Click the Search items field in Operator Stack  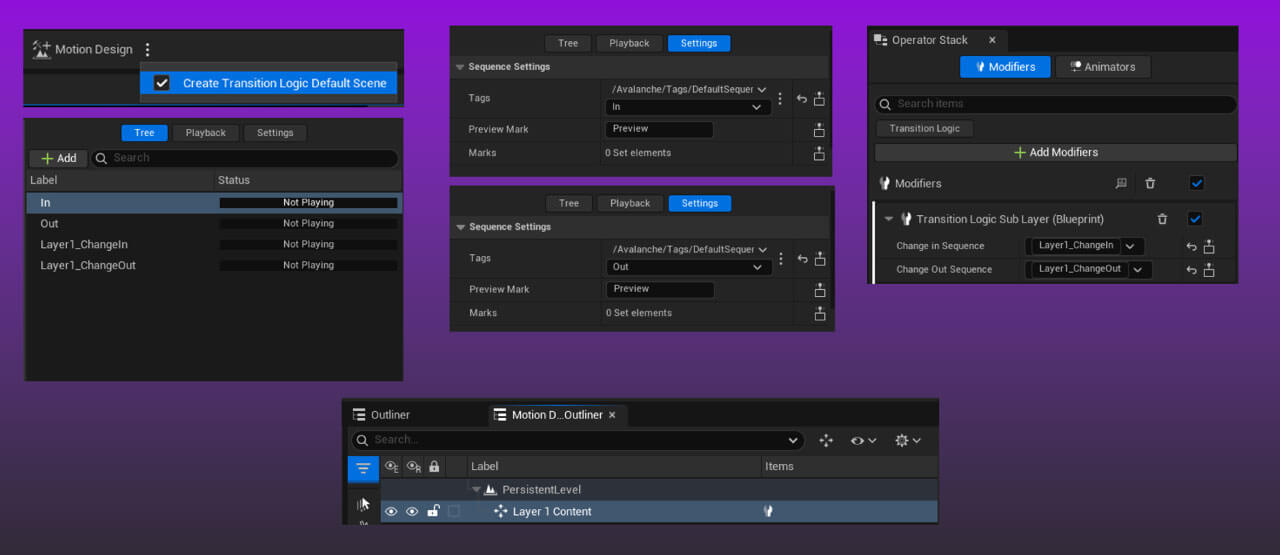[x=1056, y=104]
